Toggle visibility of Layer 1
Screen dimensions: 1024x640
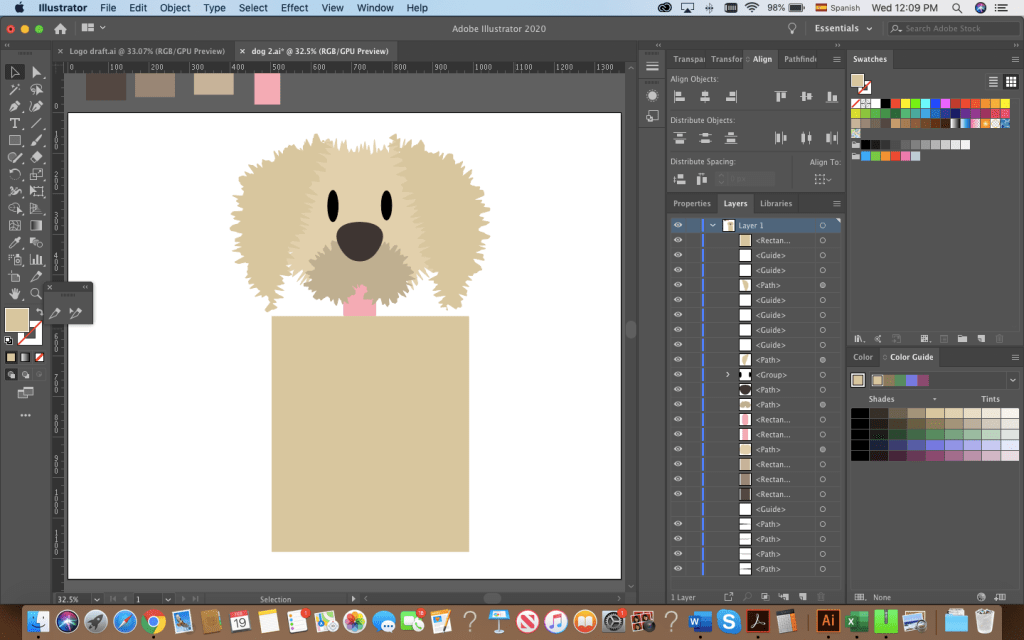point(678,226)
